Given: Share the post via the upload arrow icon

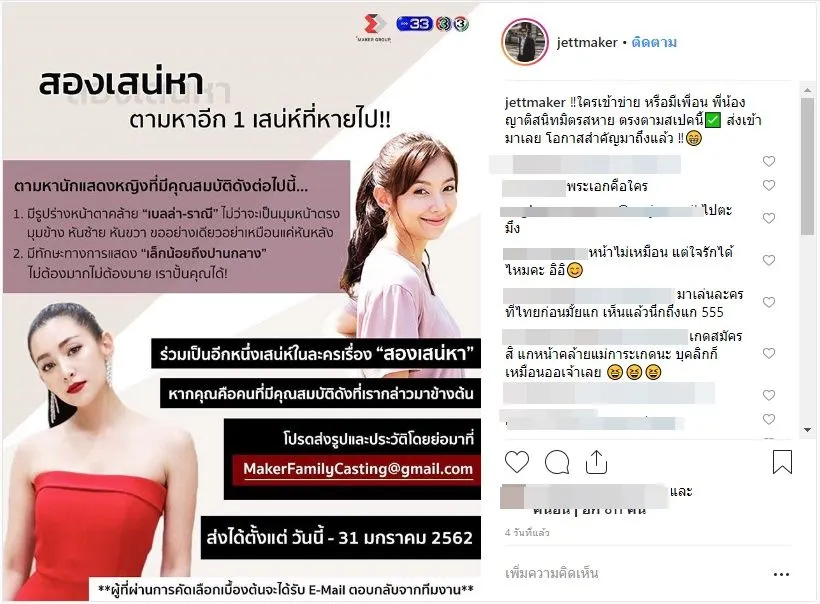Looking at the screenshot, I should point(596,462).
